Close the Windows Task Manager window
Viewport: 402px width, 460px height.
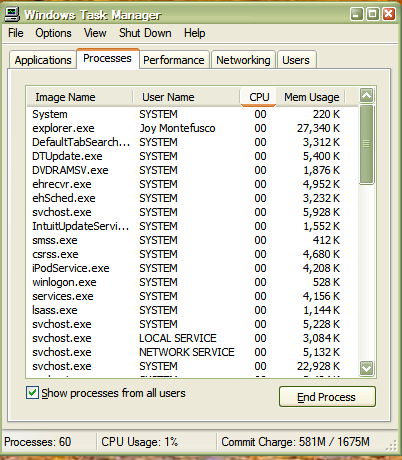pyautogui.click(x=389, y=14)
